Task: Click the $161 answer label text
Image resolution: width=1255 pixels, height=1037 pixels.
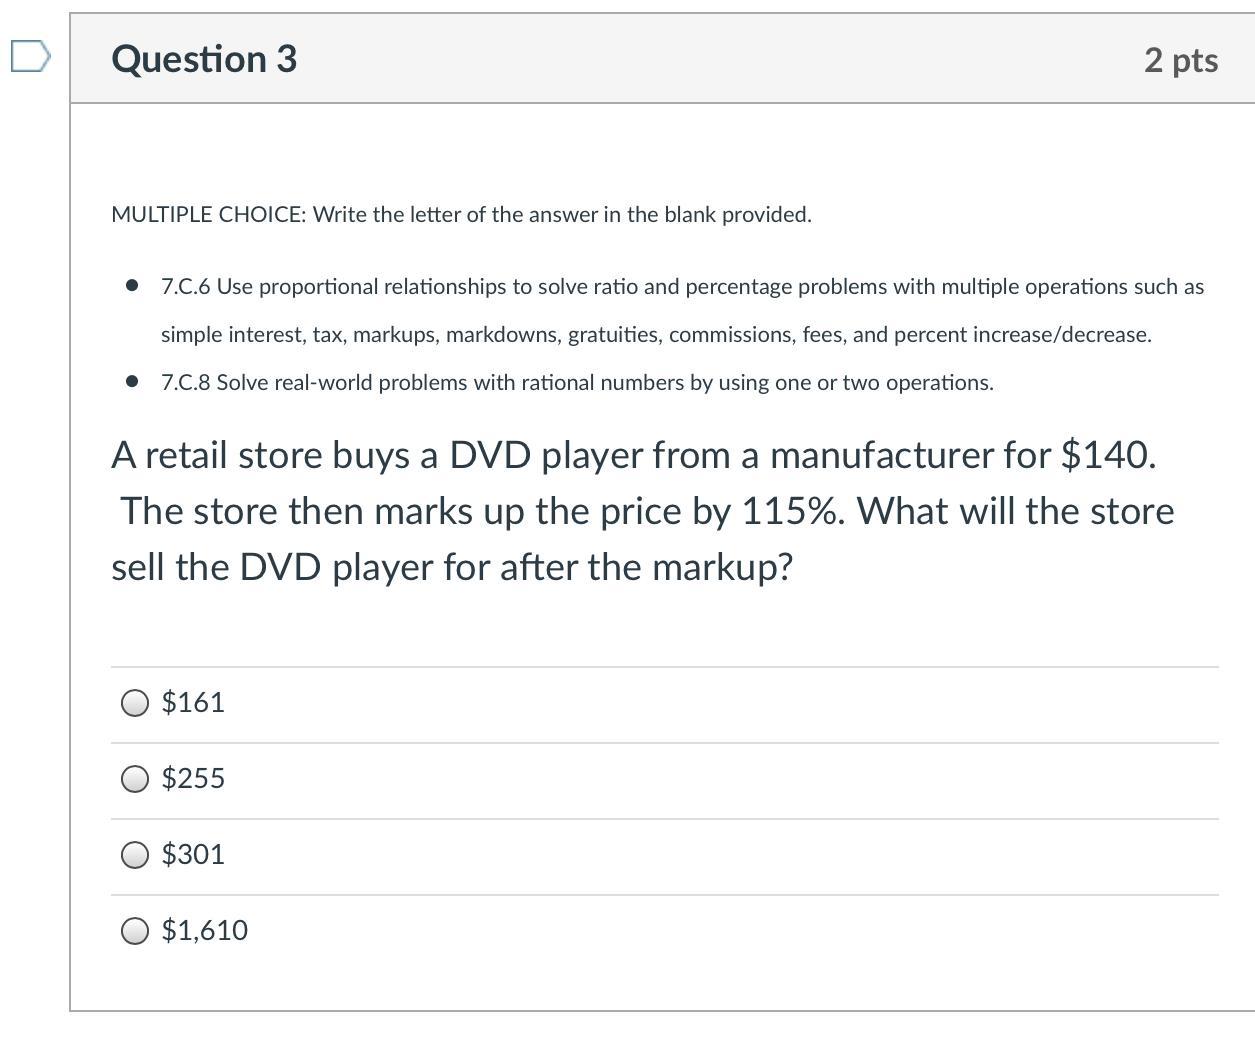Action: (193, 703)
